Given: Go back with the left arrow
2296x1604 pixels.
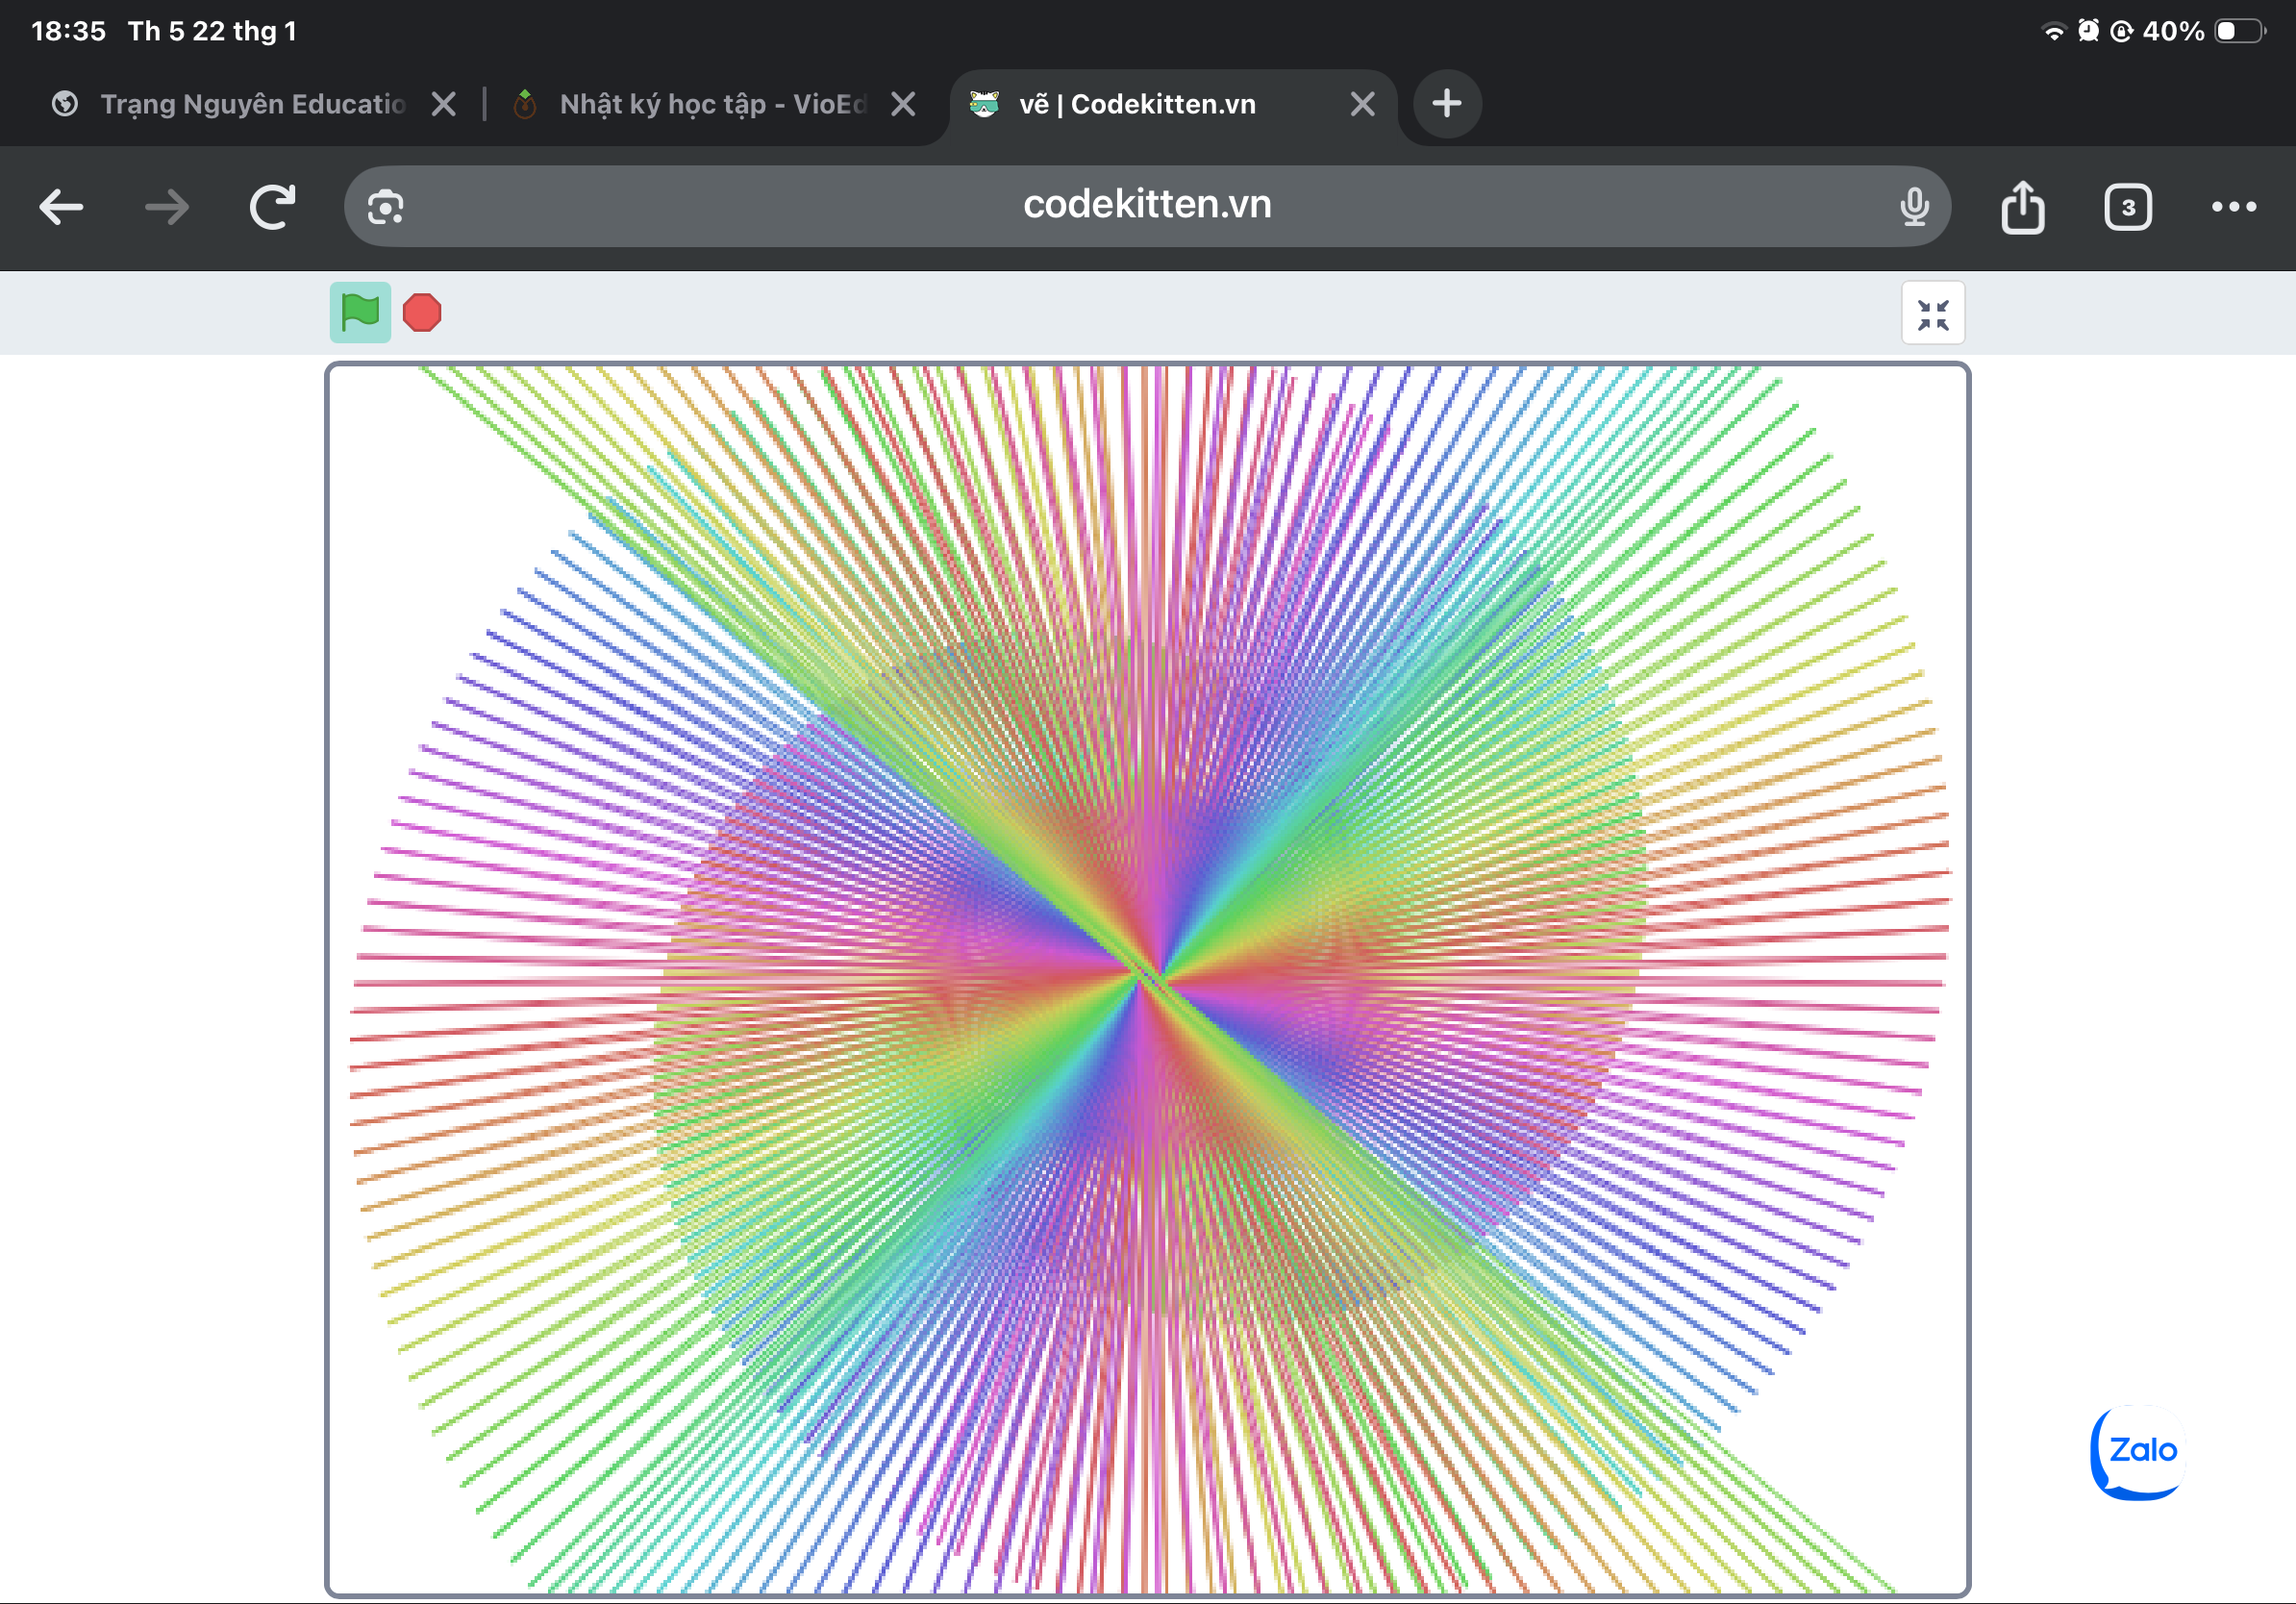Looking at the screenshot, I should click(x=61, y=207).
